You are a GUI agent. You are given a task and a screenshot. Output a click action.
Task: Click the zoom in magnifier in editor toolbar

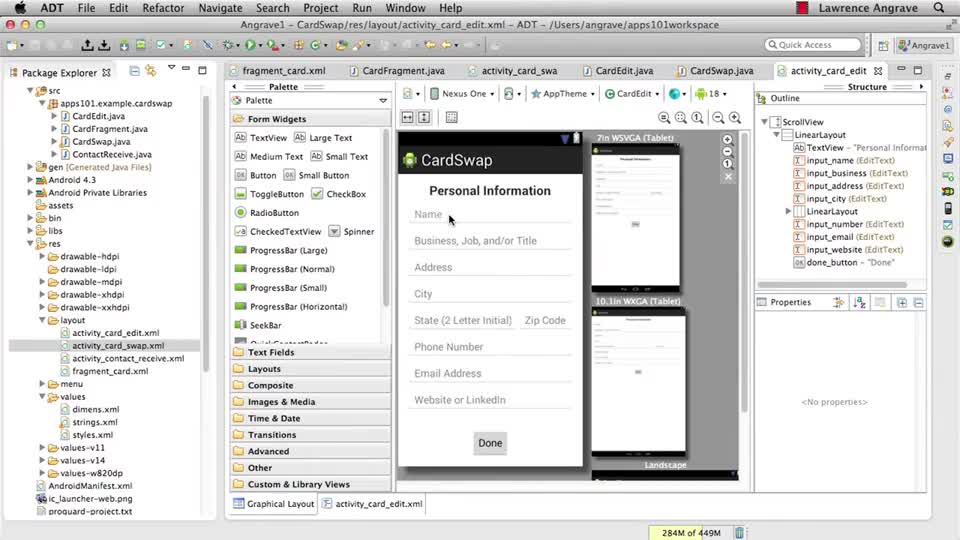pos(735,118)
